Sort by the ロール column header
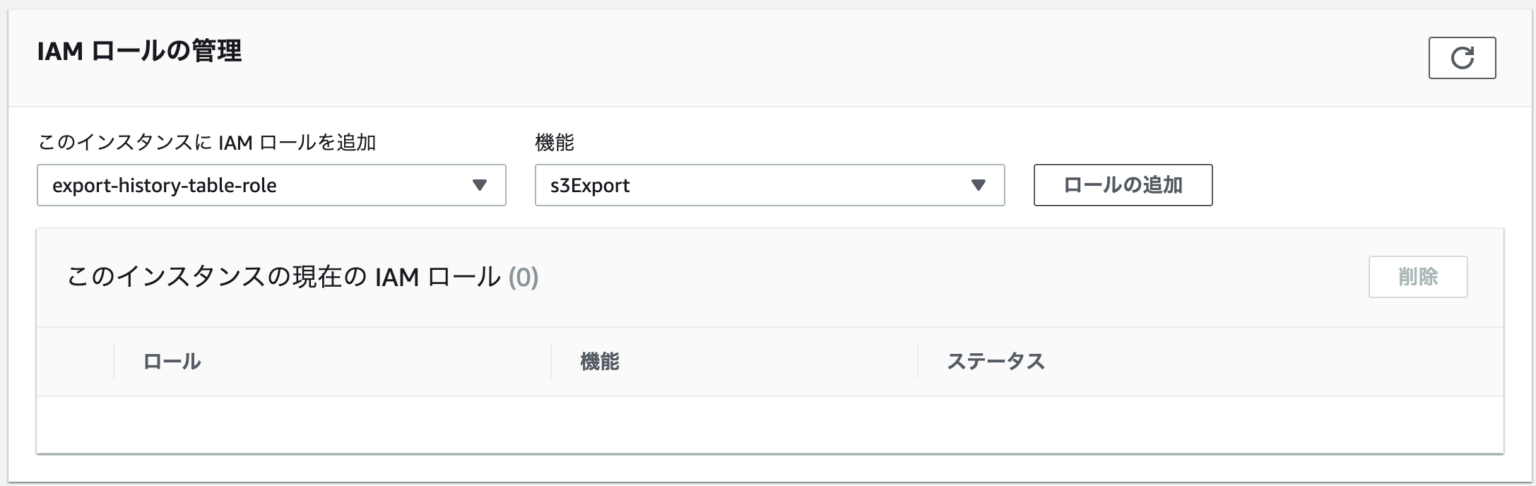The width and height of the screenshot is (1536, 486). point(172,361)
